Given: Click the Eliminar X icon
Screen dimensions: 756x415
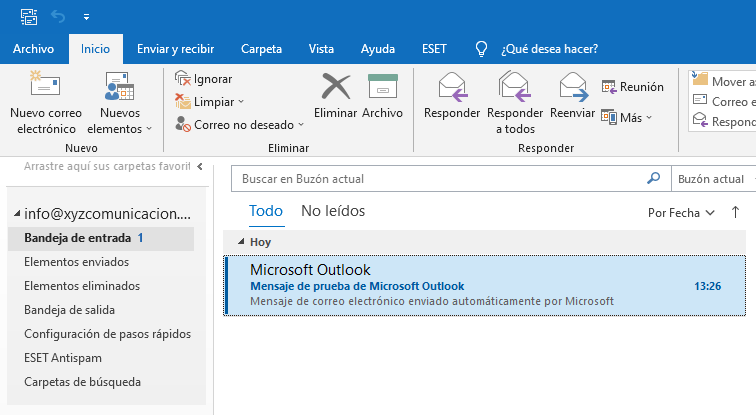Looking at the screenshot, I should [336, 86].
